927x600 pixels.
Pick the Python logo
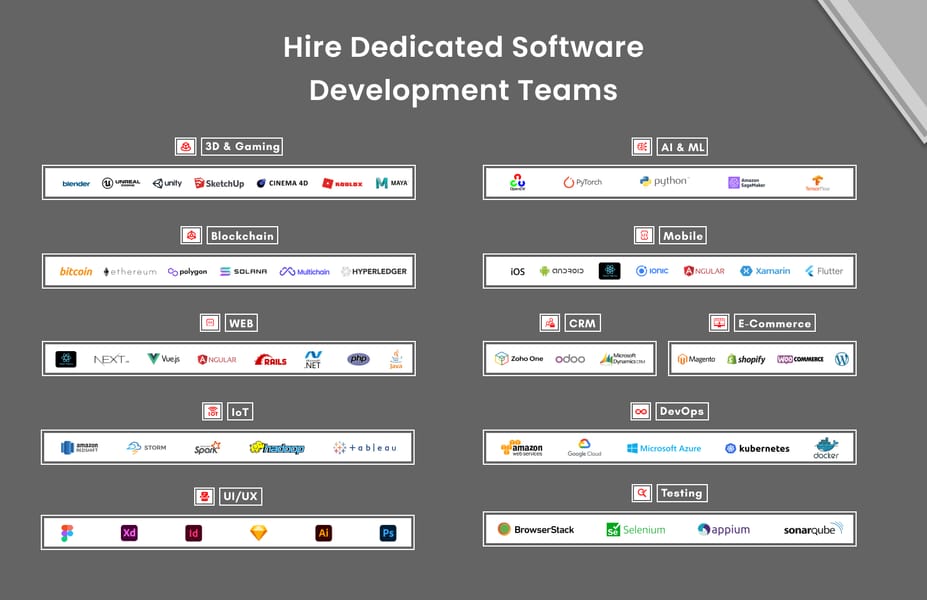pyautogui.click(x=665, y=181)
